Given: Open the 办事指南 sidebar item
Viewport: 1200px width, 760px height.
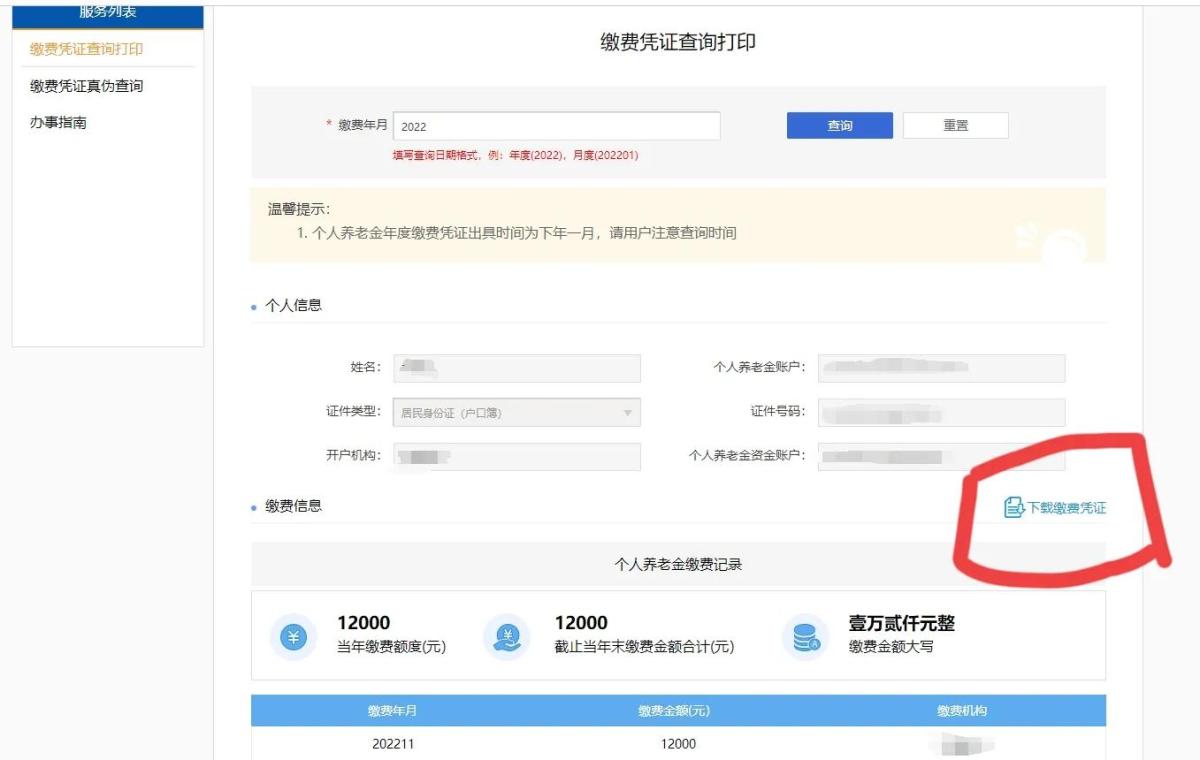Looking at the screenshot, I should click(x=58, y=123).
